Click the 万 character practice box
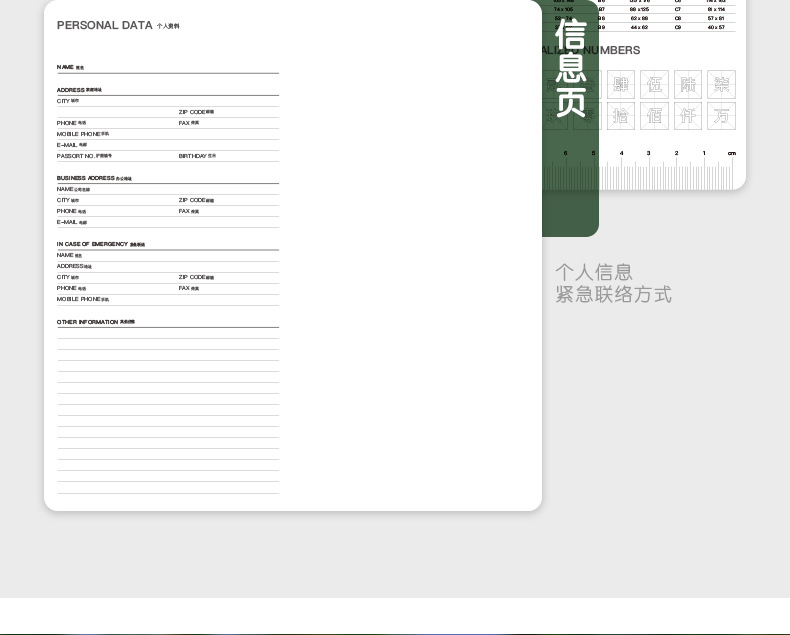Screen dimensions: 790x635 click(x=721, y=116)
